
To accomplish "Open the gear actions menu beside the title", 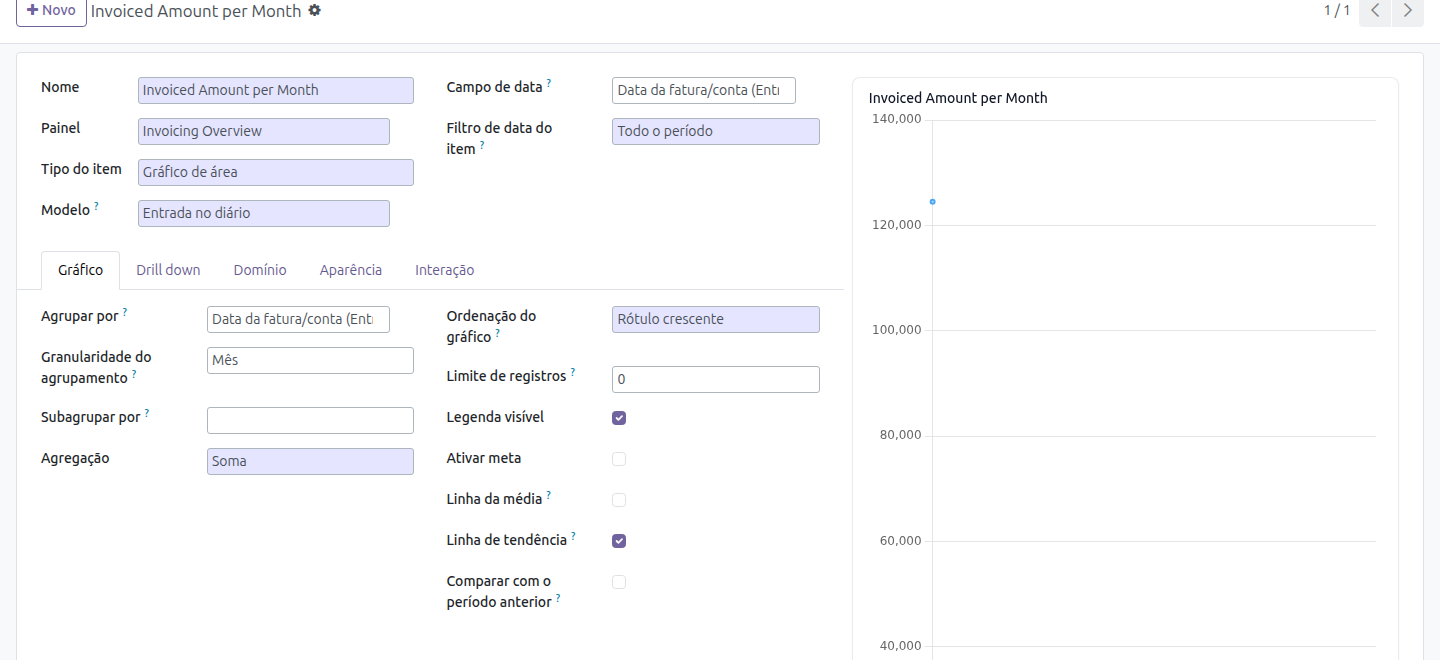I will point(315,10).
